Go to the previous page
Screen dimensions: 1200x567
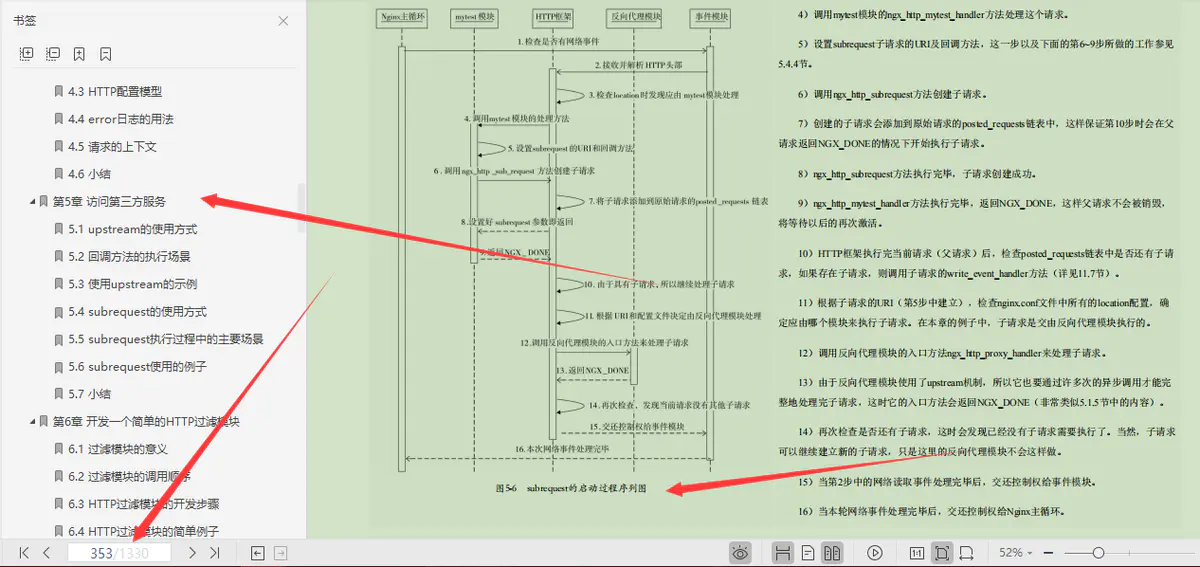(46, 552)
